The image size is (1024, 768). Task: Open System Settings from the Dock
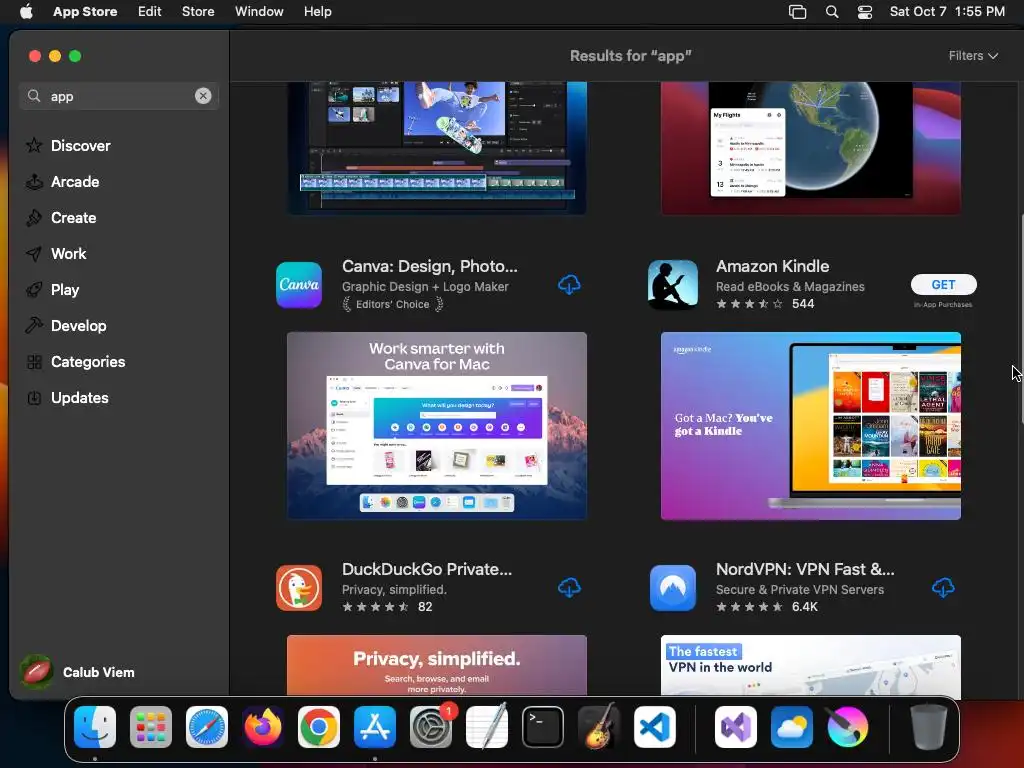[x=431, y=727]
